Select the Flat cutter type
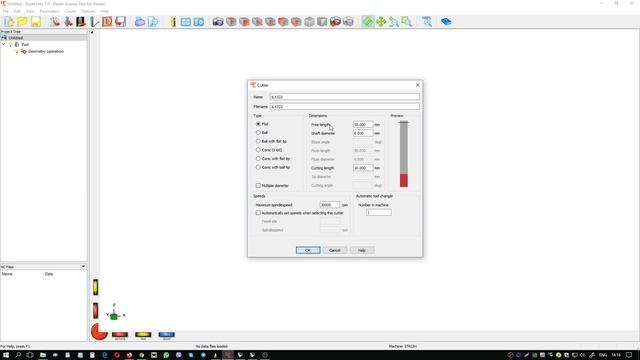 (258, 124)
